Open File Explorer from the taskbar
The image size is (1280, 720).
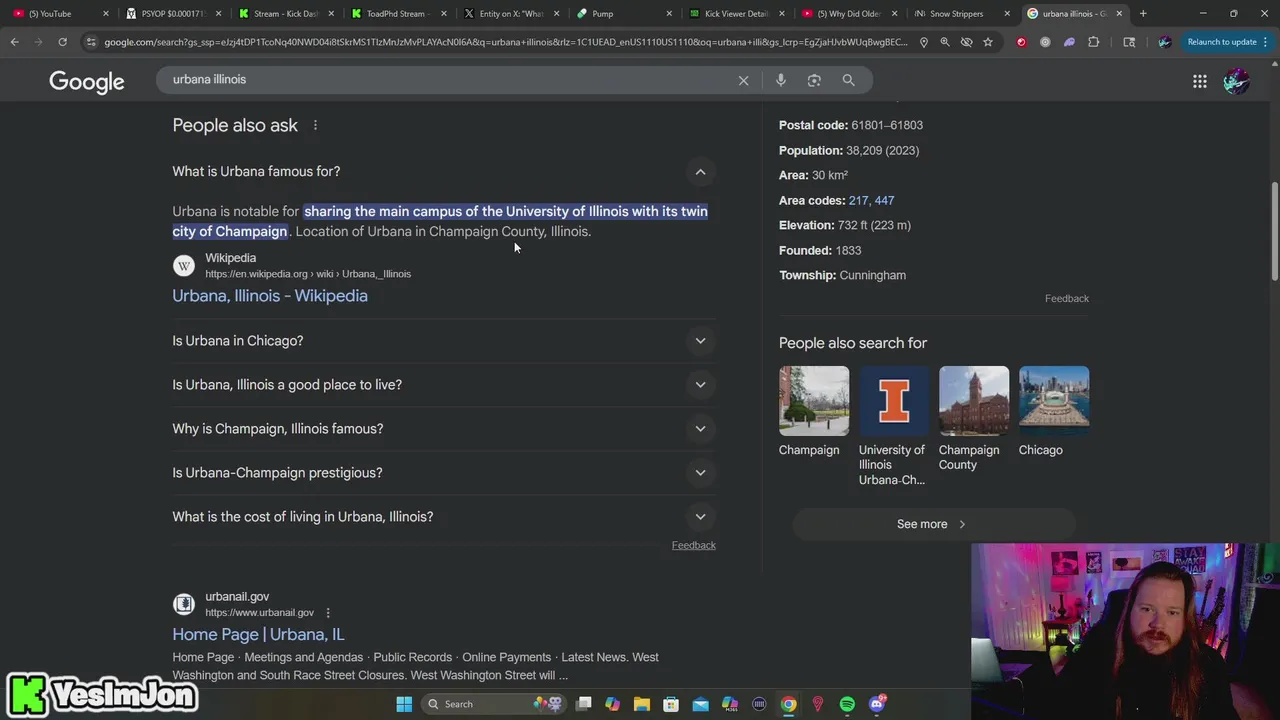[x=642, y=704]
